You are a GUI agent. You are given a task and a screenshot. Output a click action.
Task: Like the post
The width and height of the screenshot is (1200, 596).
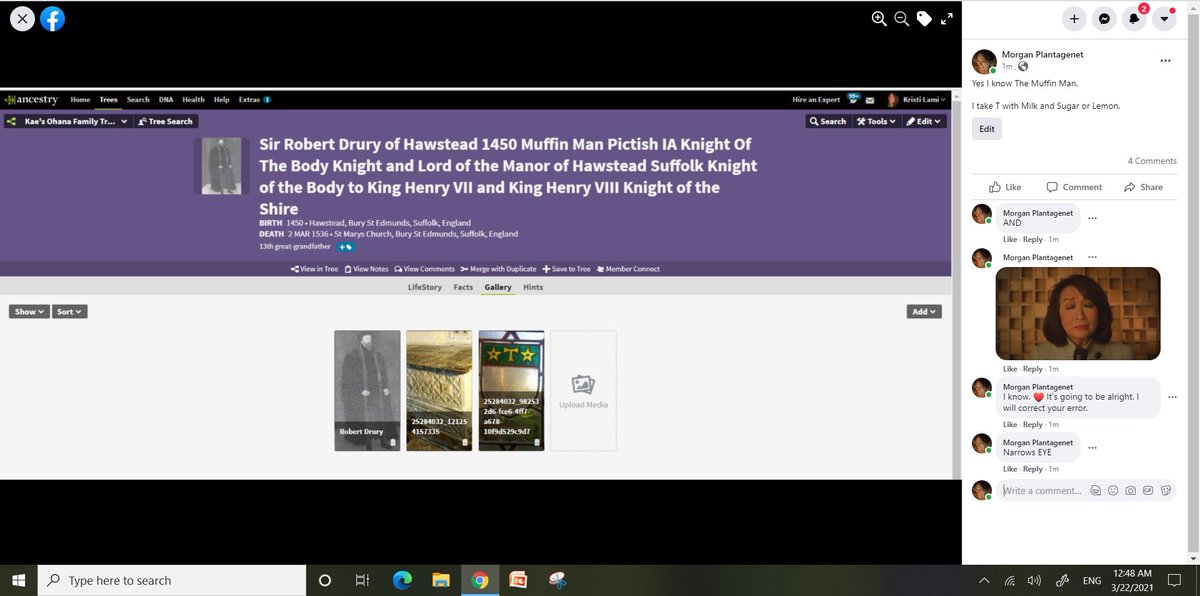(1005, 187)
